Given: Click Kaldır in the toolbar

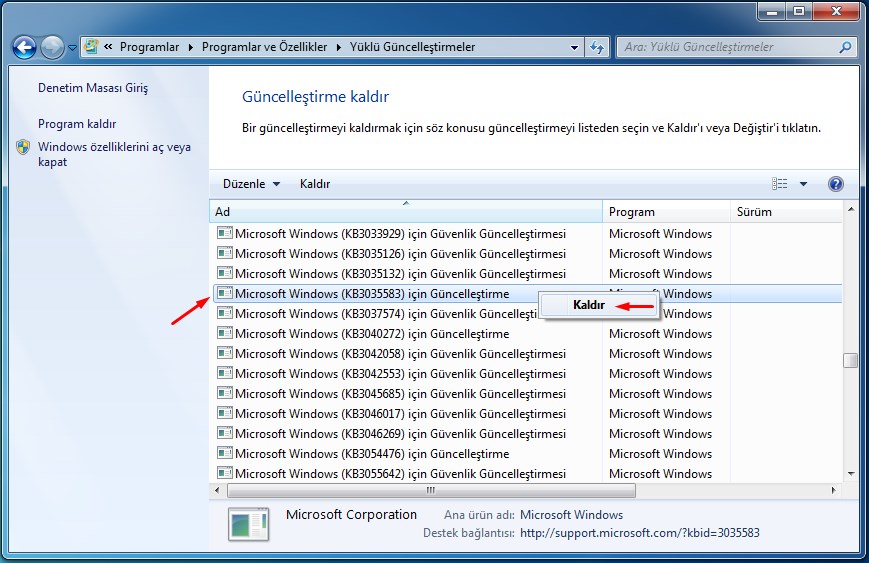Looking at the screenshot, I should [315, 184].
